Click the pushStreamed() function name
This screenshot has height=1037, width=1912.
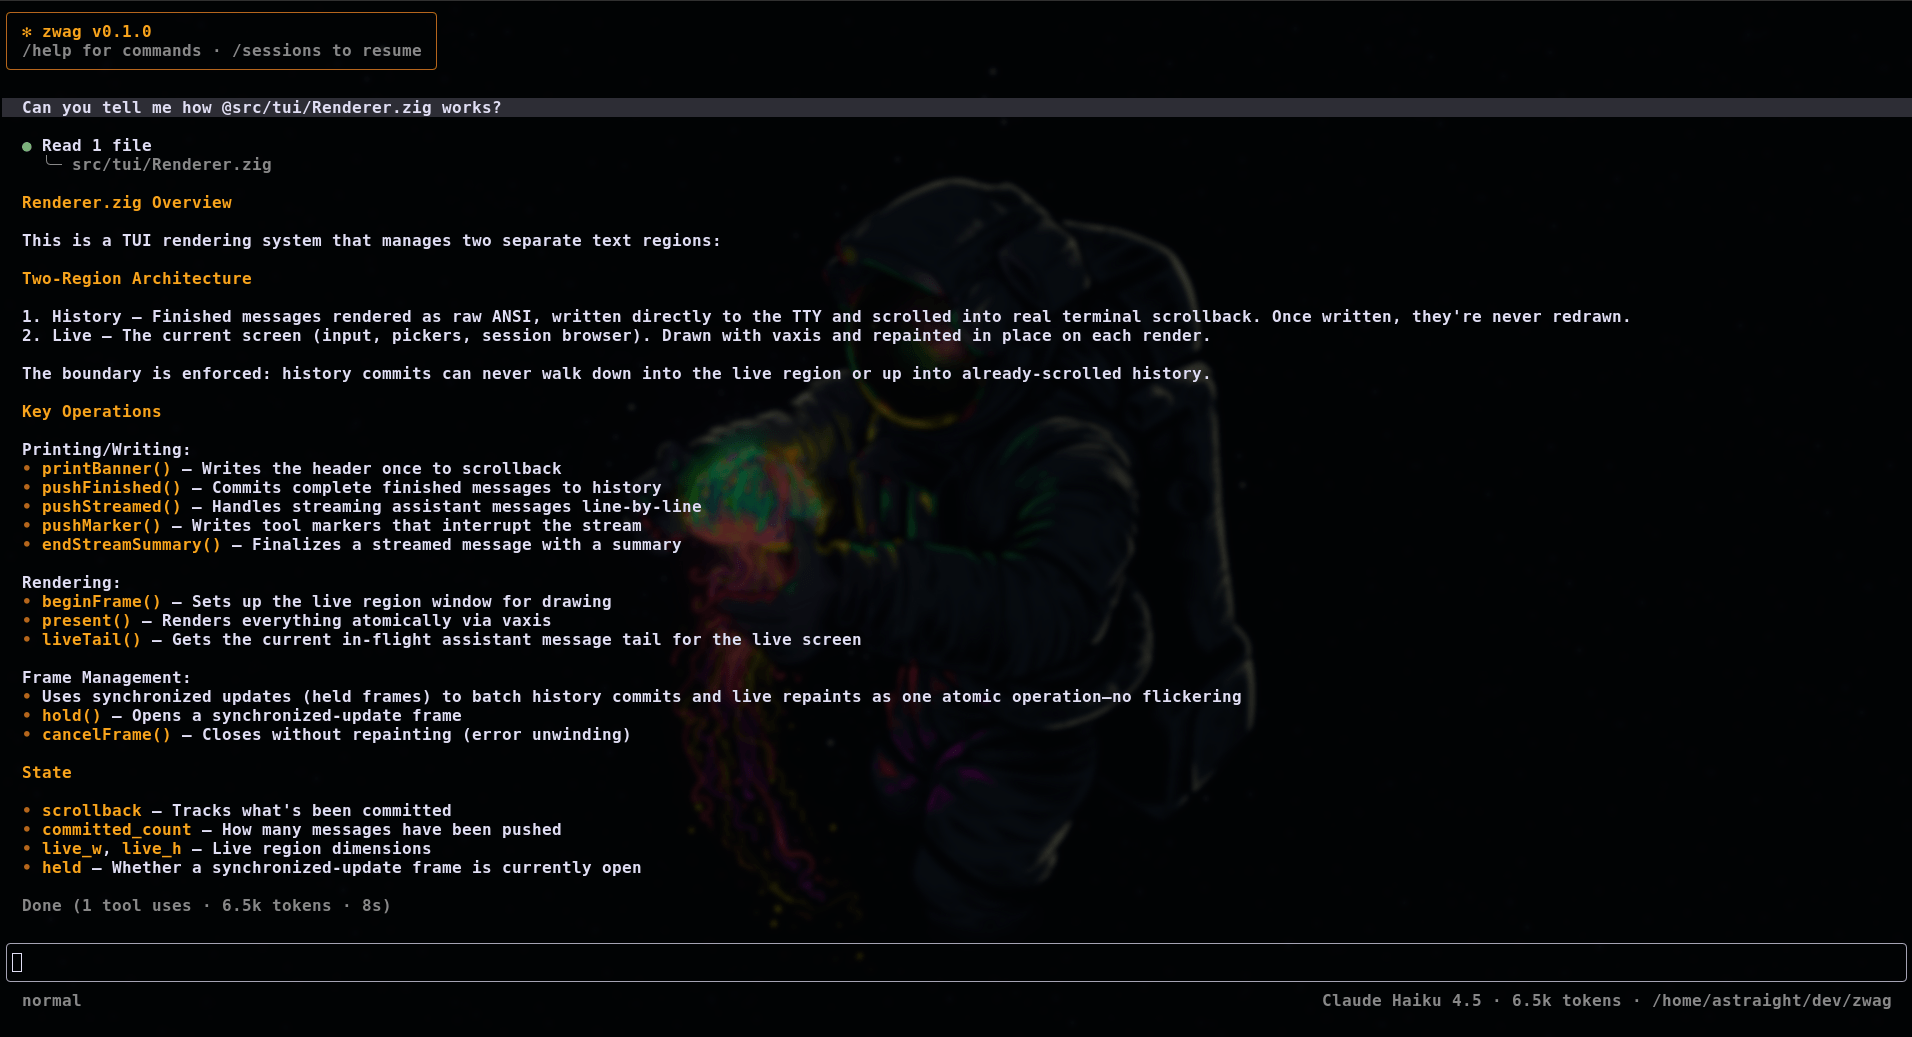point(111,507)
